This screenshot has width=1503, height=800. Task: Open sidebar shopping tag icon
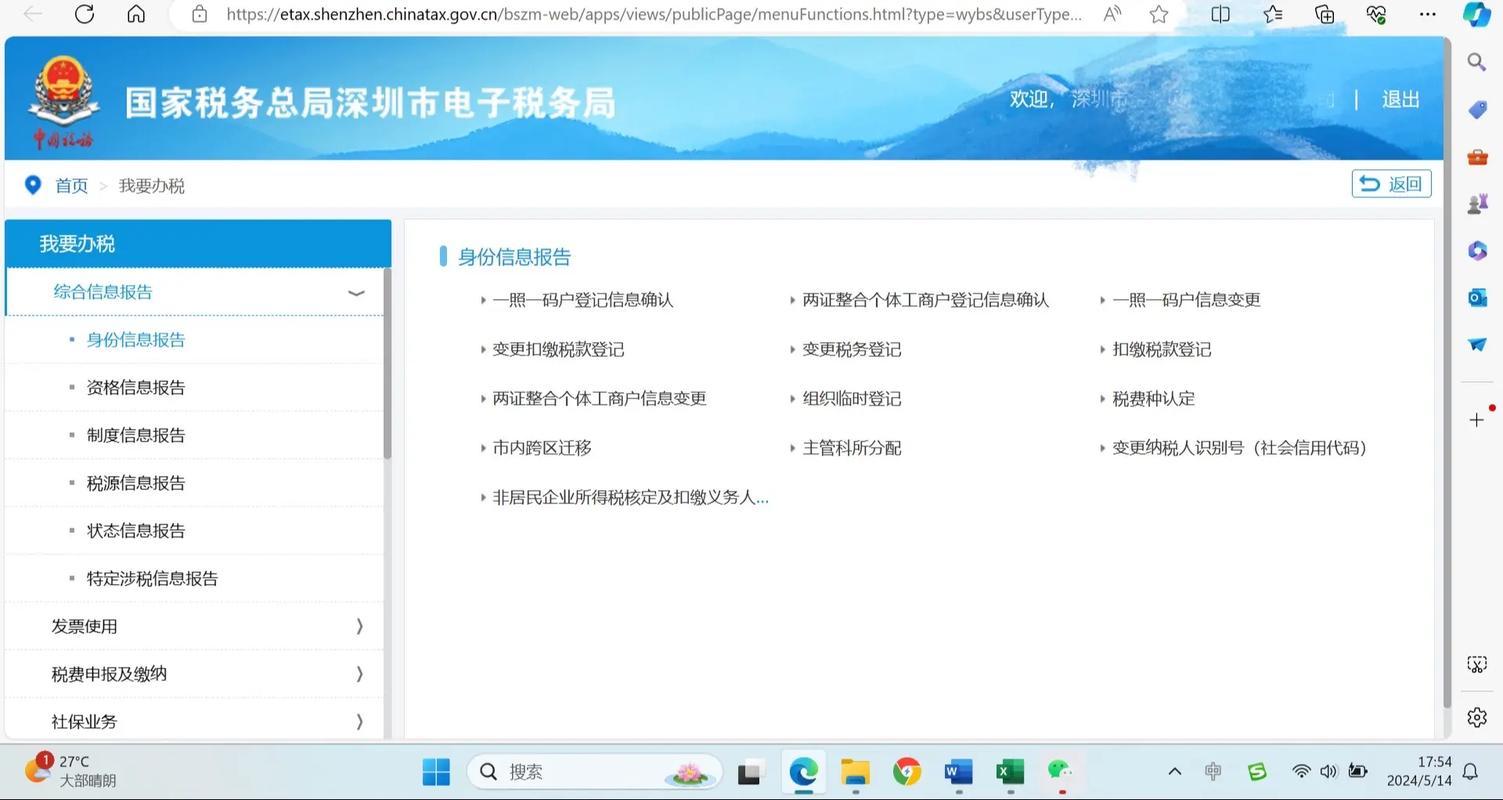pos(1477,109)
